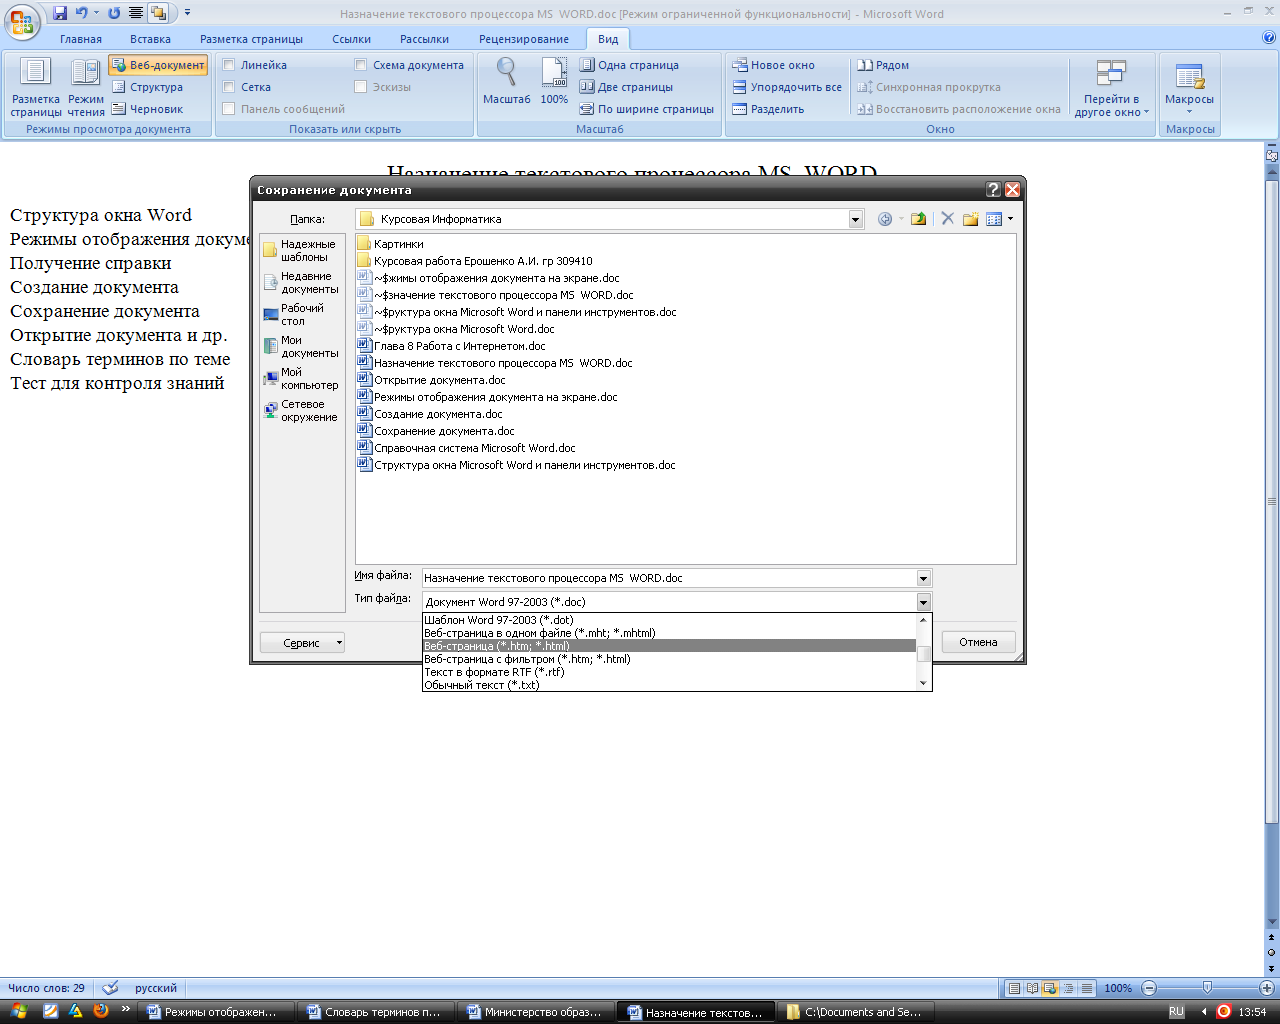
Task: Switch to Черновик draft view
Action: tap(147, 109)
